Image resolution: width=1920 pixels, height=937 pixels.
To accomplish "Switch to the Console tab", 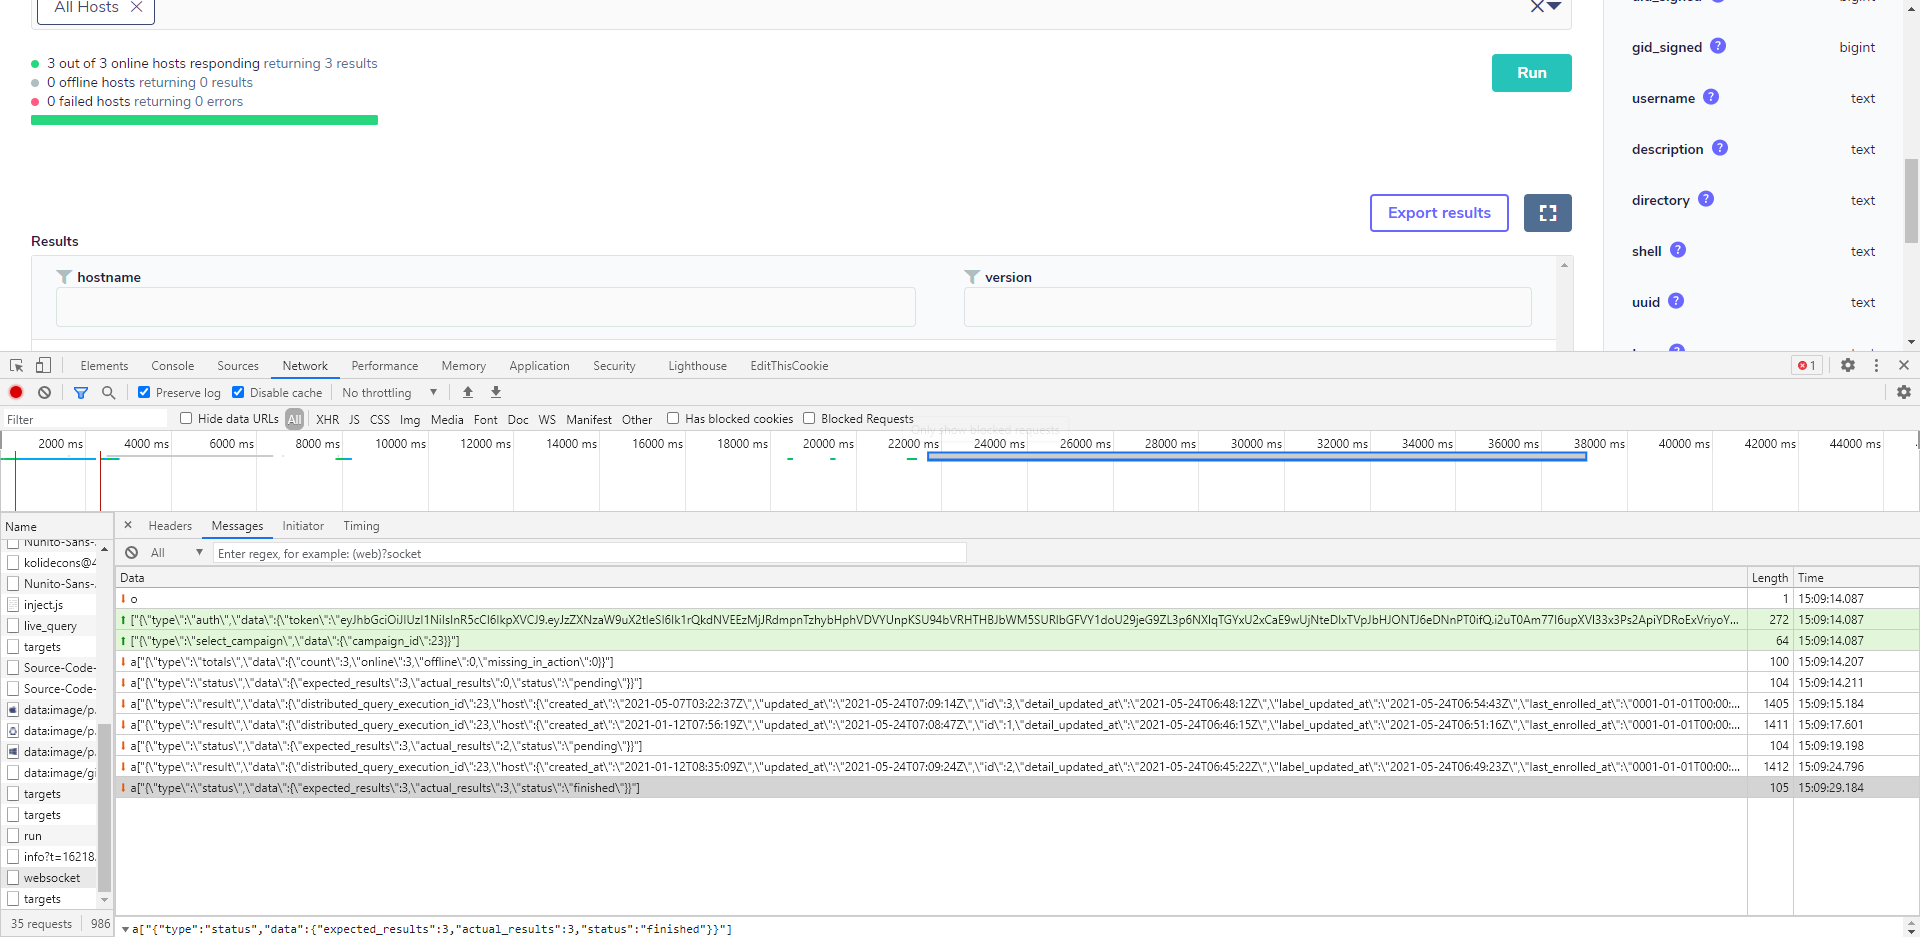I will point(173,366).
